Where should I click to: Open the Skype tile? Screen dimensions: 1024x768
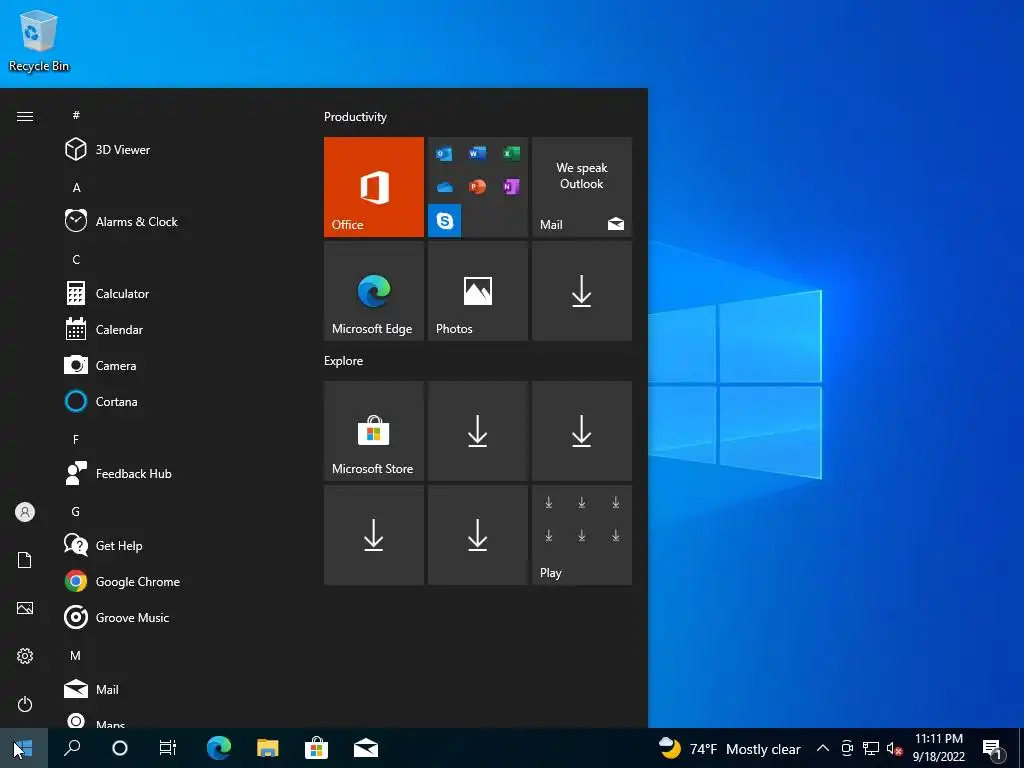click(x=445, y=221)
